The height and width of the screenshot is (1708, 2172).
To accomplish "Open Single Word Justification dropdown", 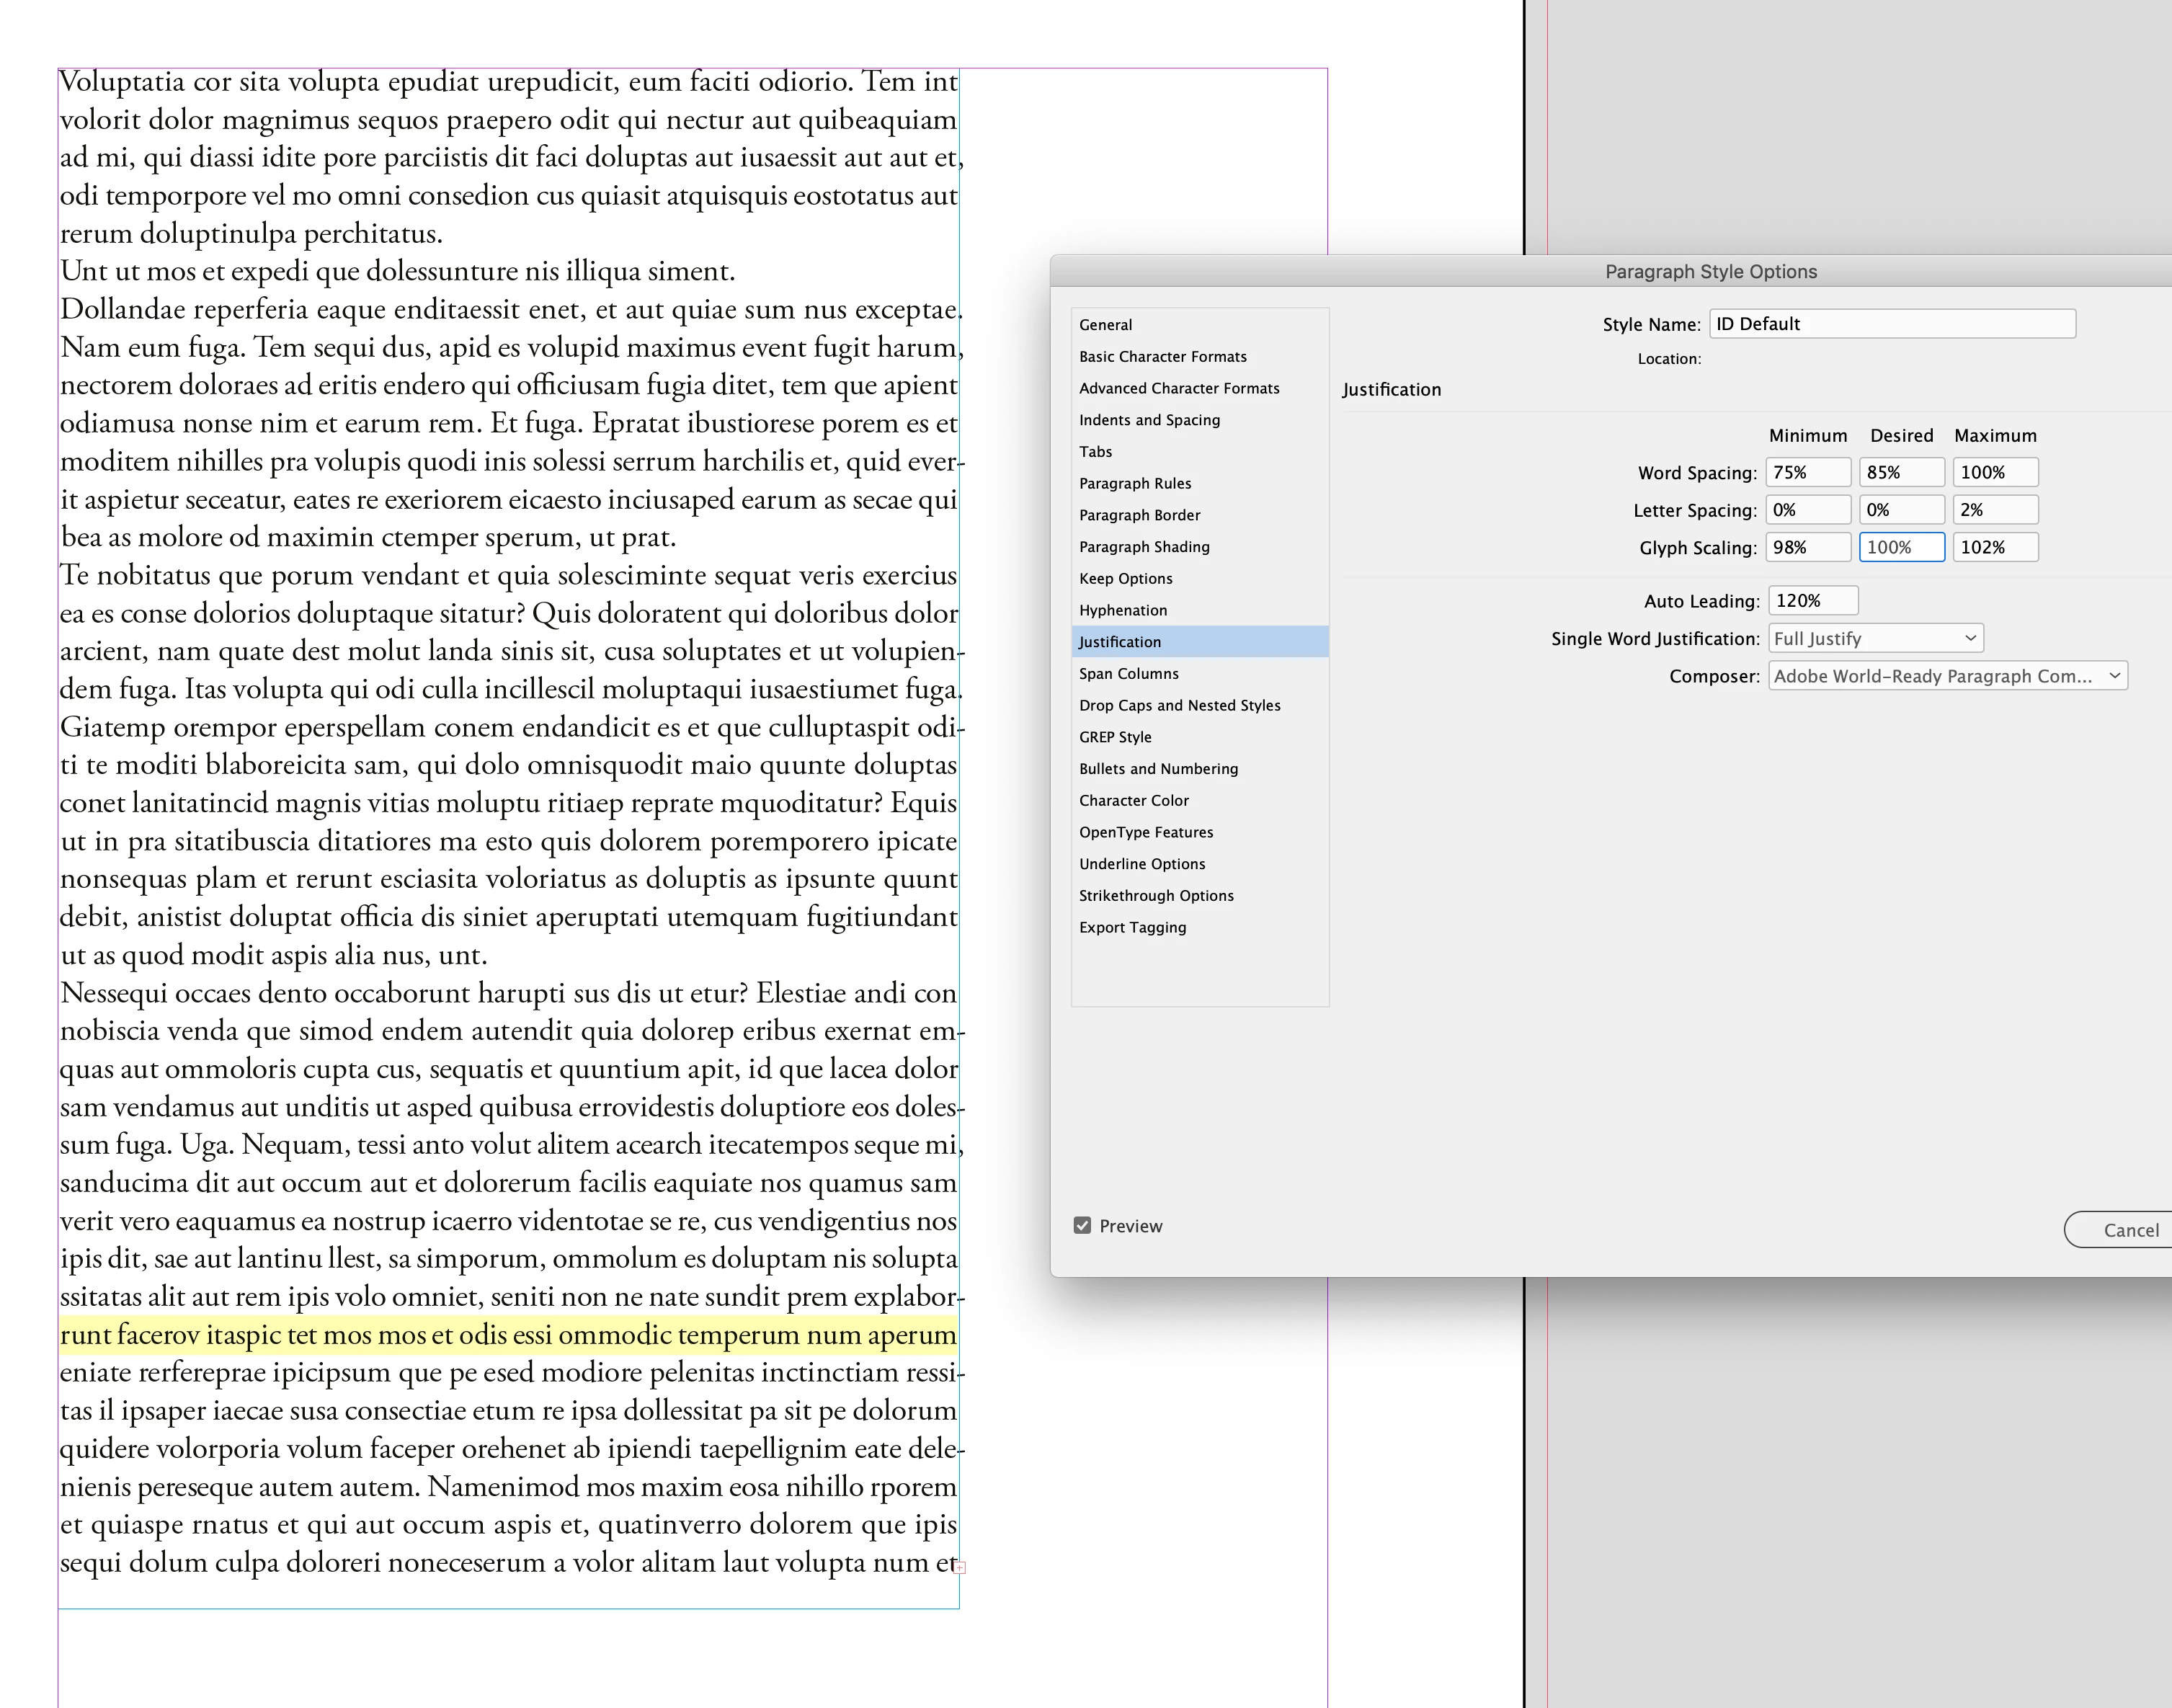I will 1875,638.
